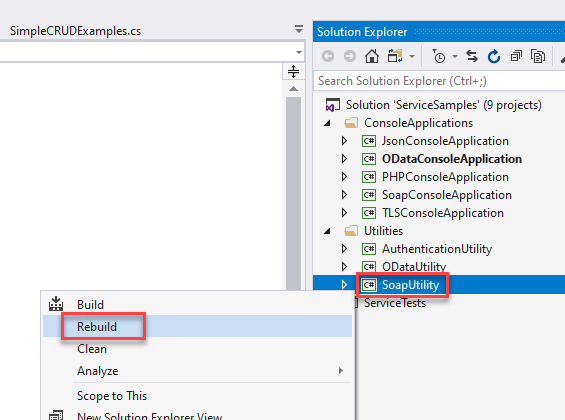Screen dimensions: 565x420
Task: Open the Pending Changes Filter dropdown arrow
Action: [455, 57]
